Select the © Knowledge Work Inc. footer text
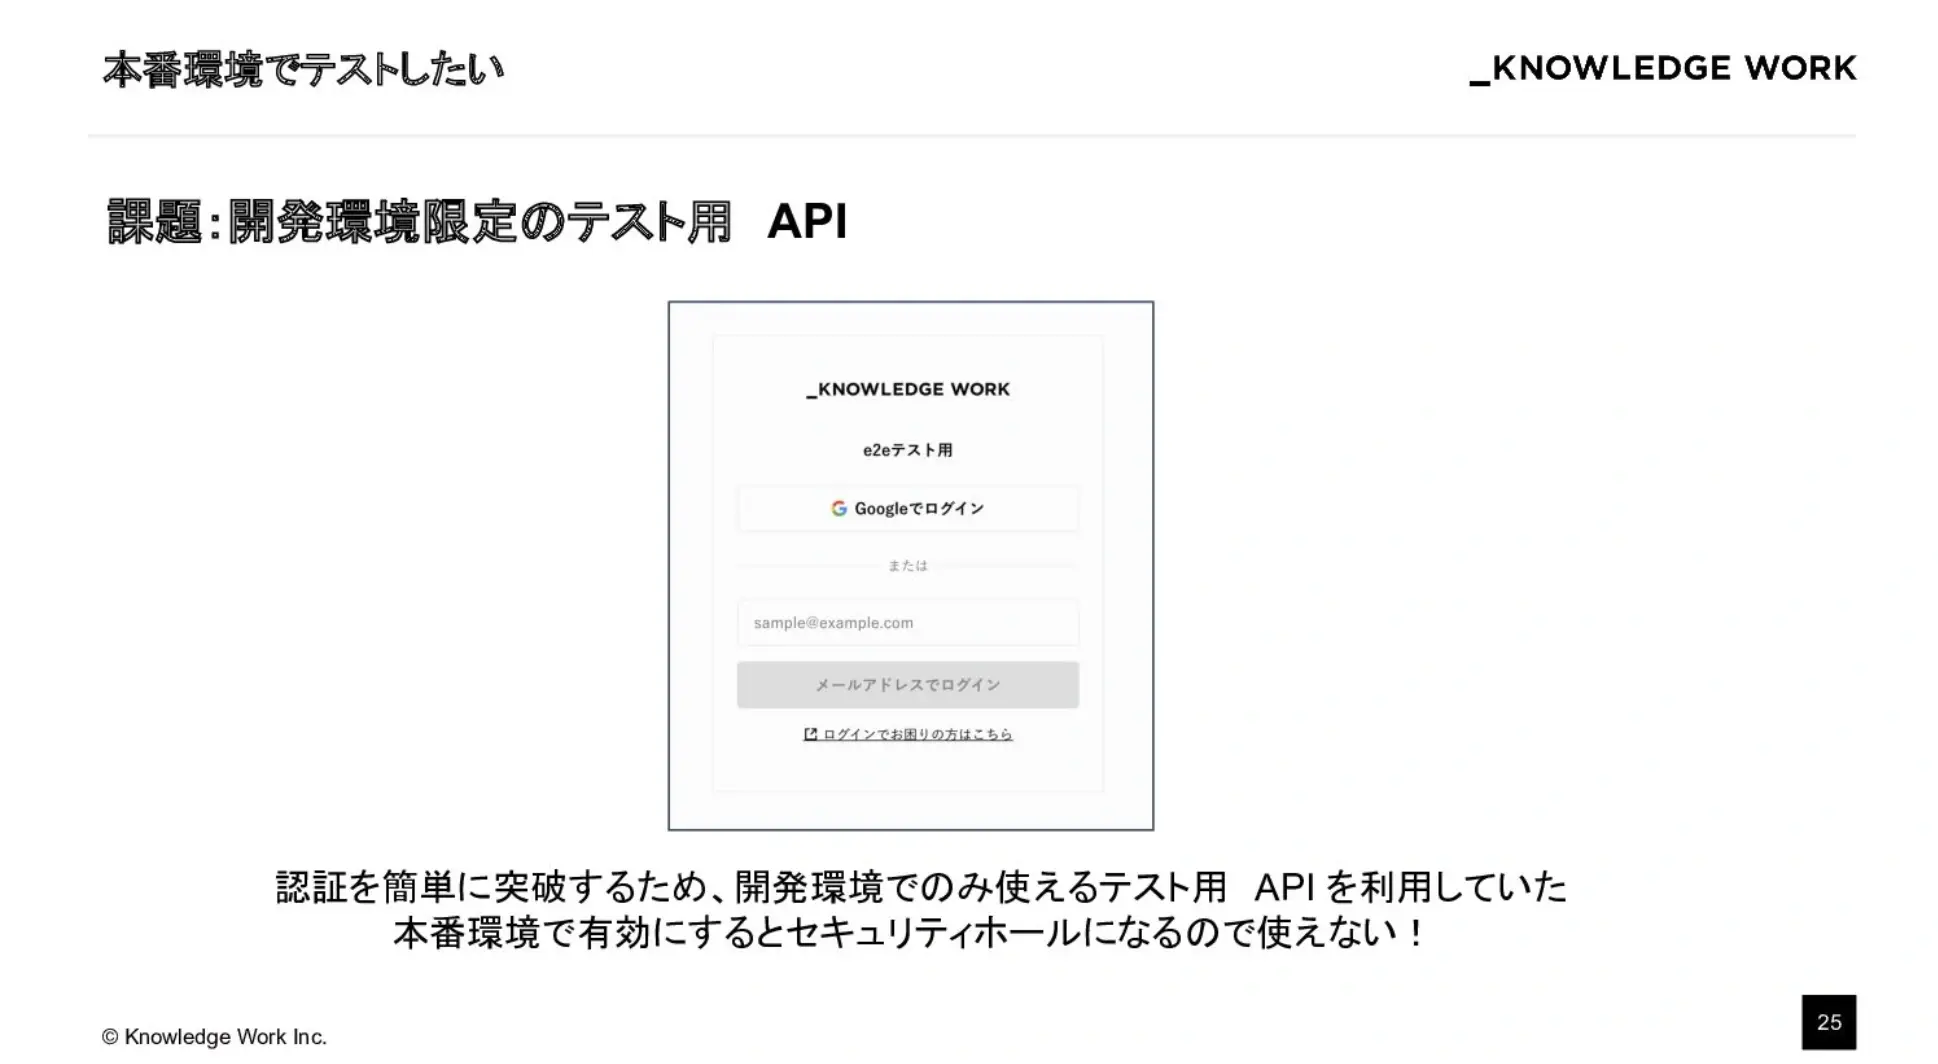This screenshot has width=1938, height=1064. point(214,1037)
